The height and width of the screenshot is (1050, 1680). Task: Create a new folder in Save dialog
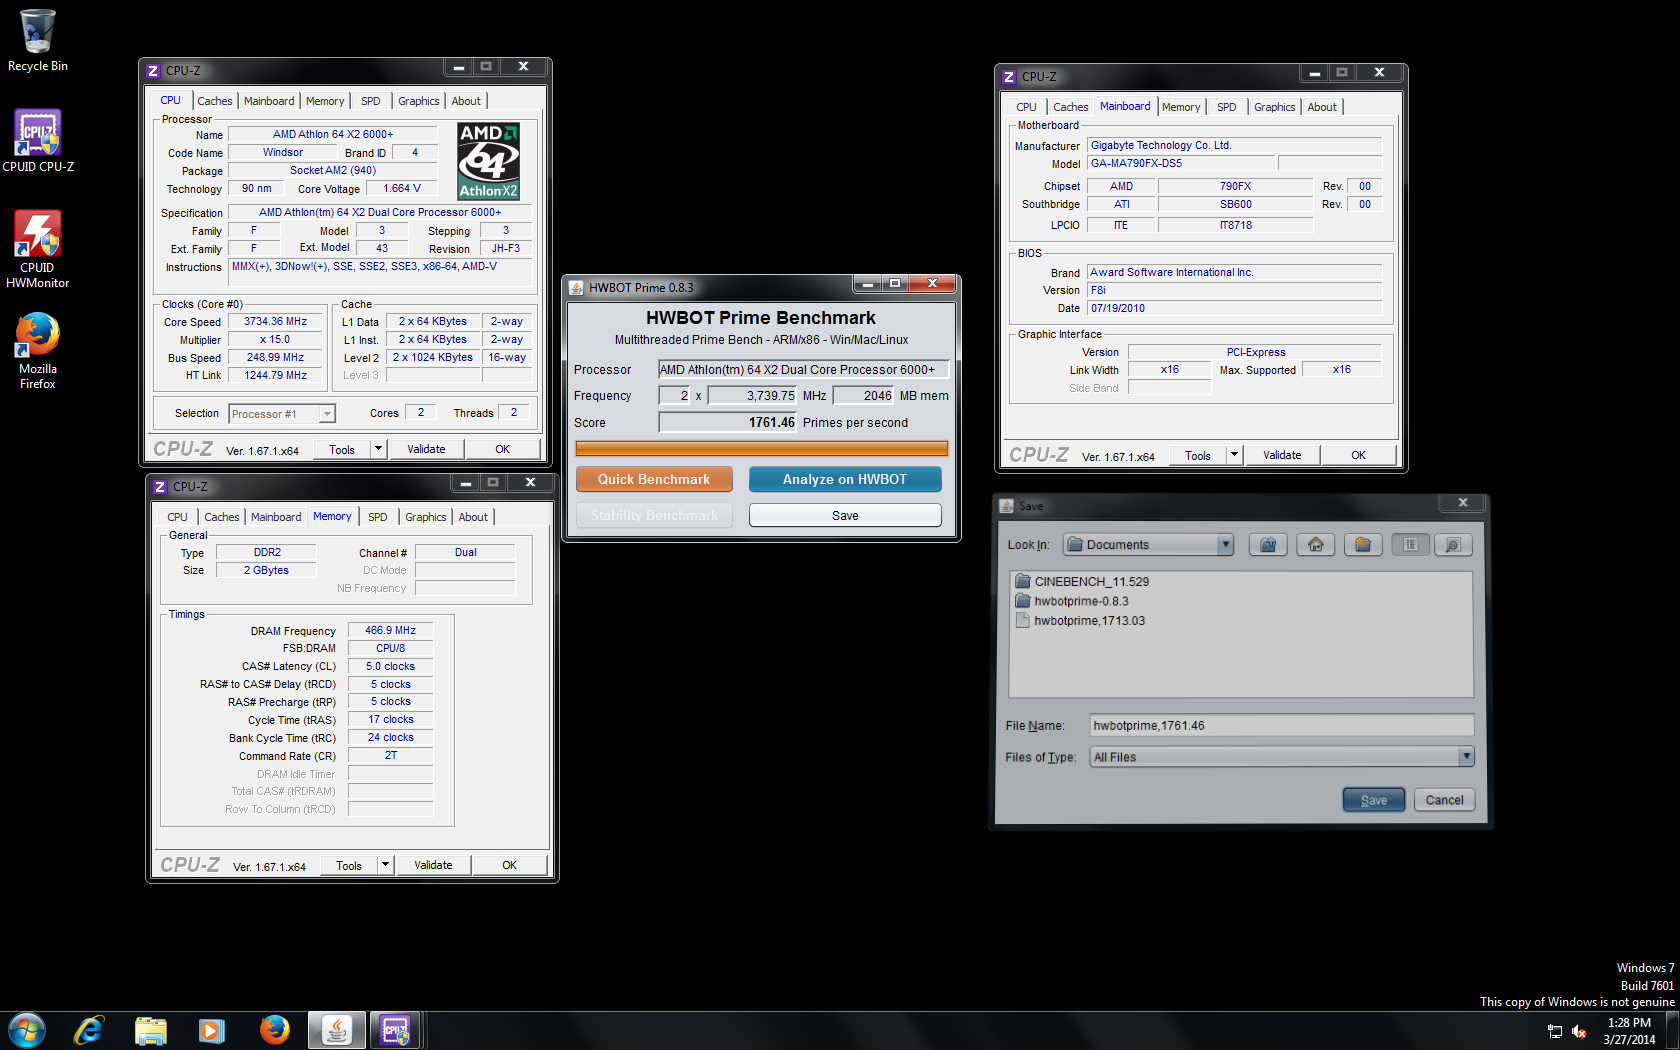tap(1362, 545)
